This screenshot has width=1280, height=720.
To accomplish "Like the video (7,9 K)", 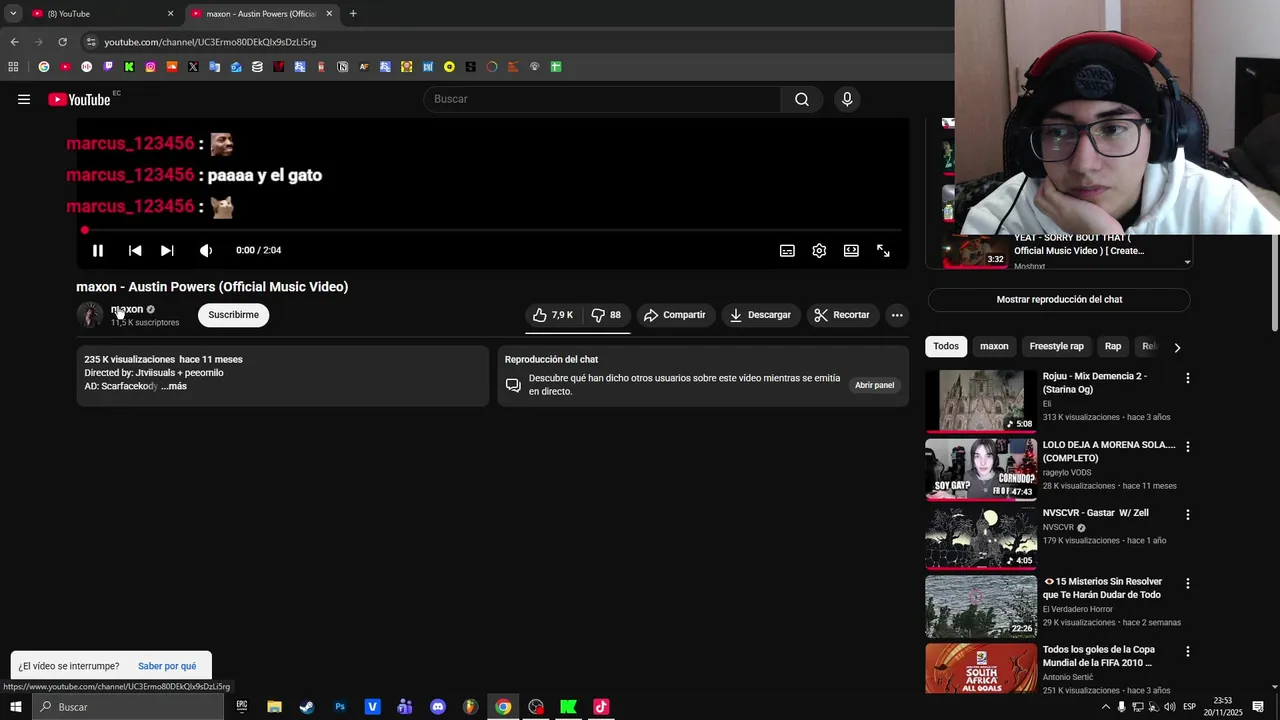I will pos(553,315).
